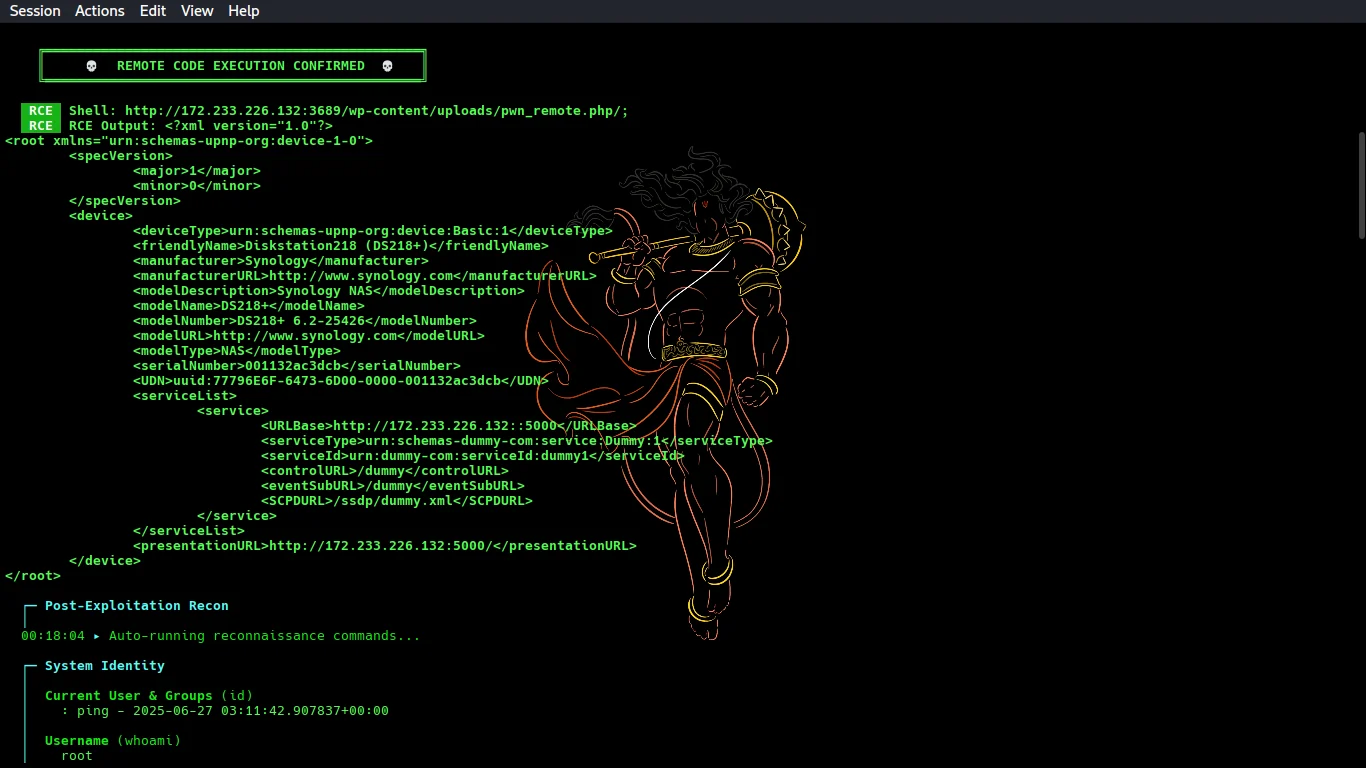Image resolution: width=1366 pixels, height=768 pixels.
Task: Click the terminal vertical scrollbar thumb
Action: pos(1361,185)
